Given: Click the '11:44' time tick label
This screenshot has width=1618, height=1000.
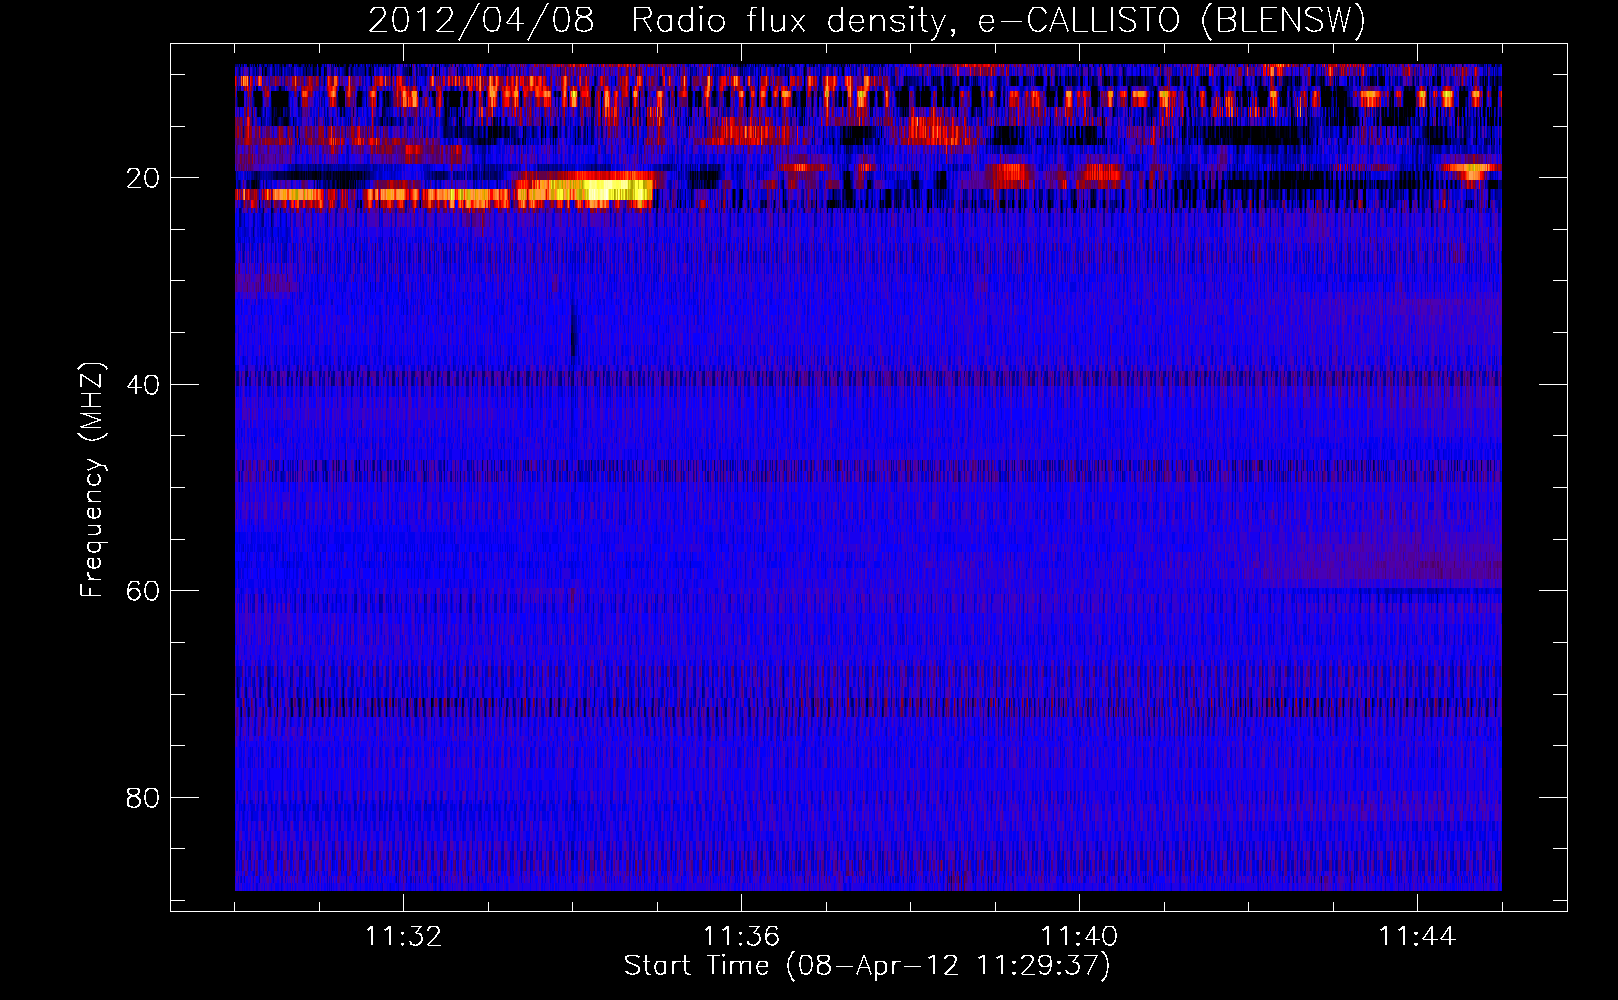Looking at the screenshot, I should coord(1417,936).
